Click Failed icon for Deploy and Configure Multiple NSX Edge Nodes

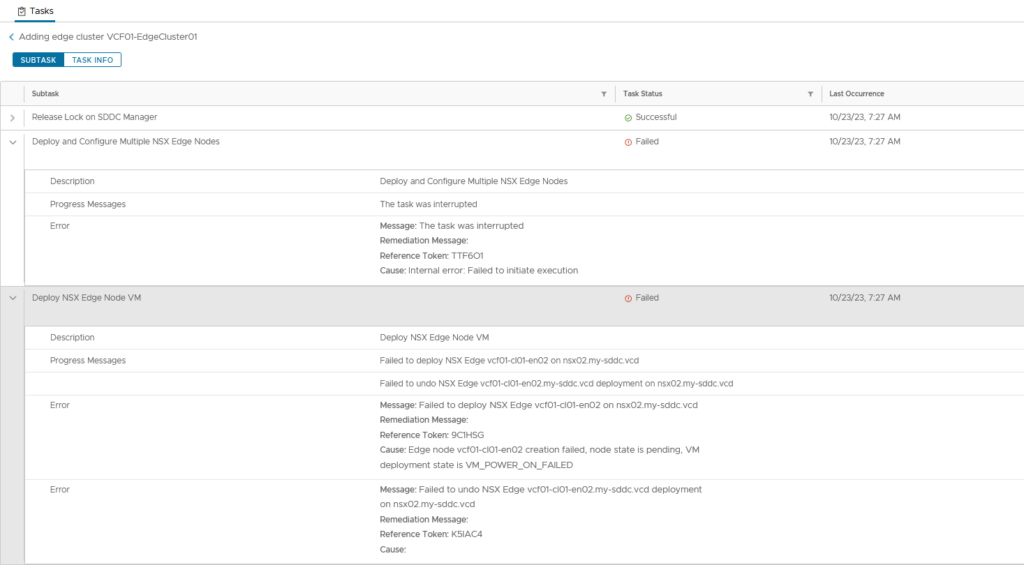coord(628,142)
